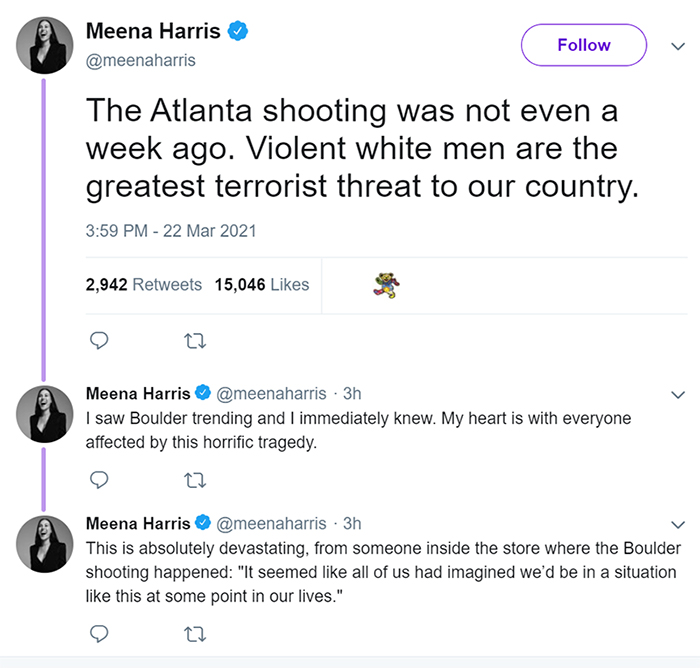Image resolution: width=700 pixels, height=668 pixels.
Task: Open the @meenaharris handle in the header
Action: click(141, 60)
